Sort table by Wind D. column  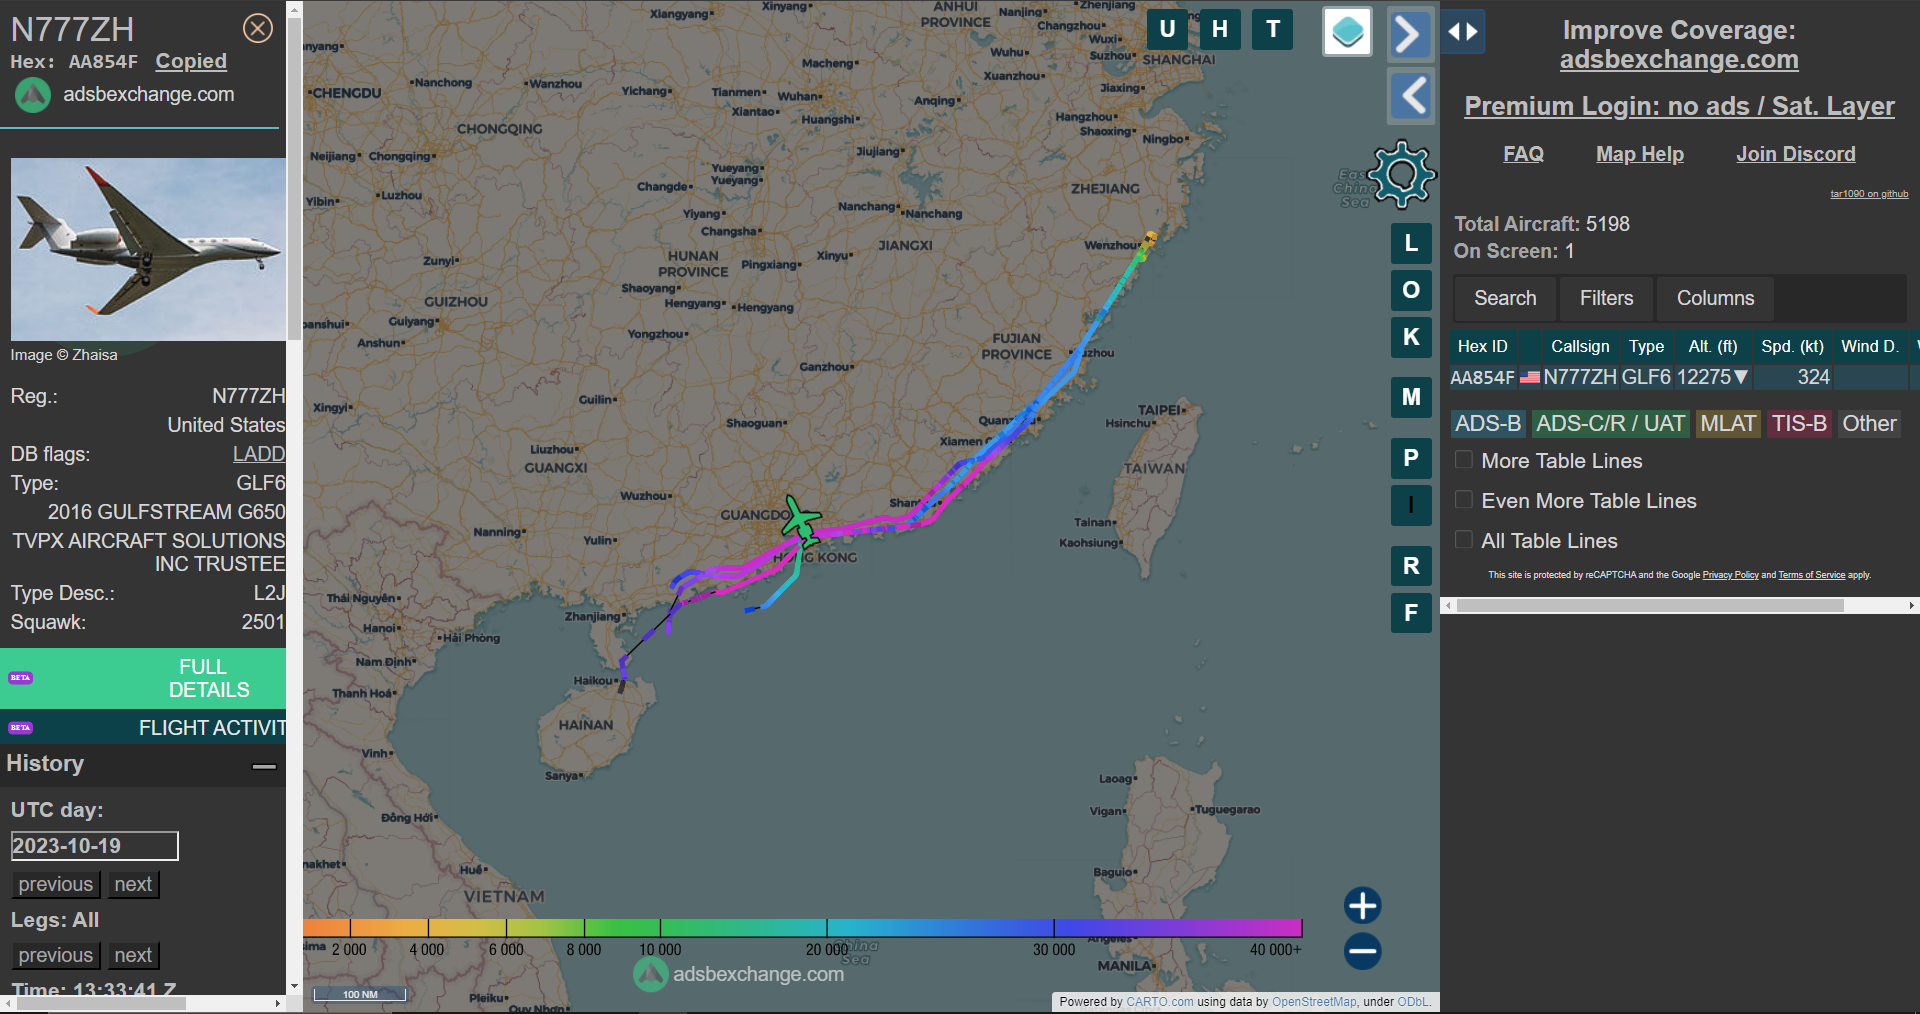[x=1870, y=346]
